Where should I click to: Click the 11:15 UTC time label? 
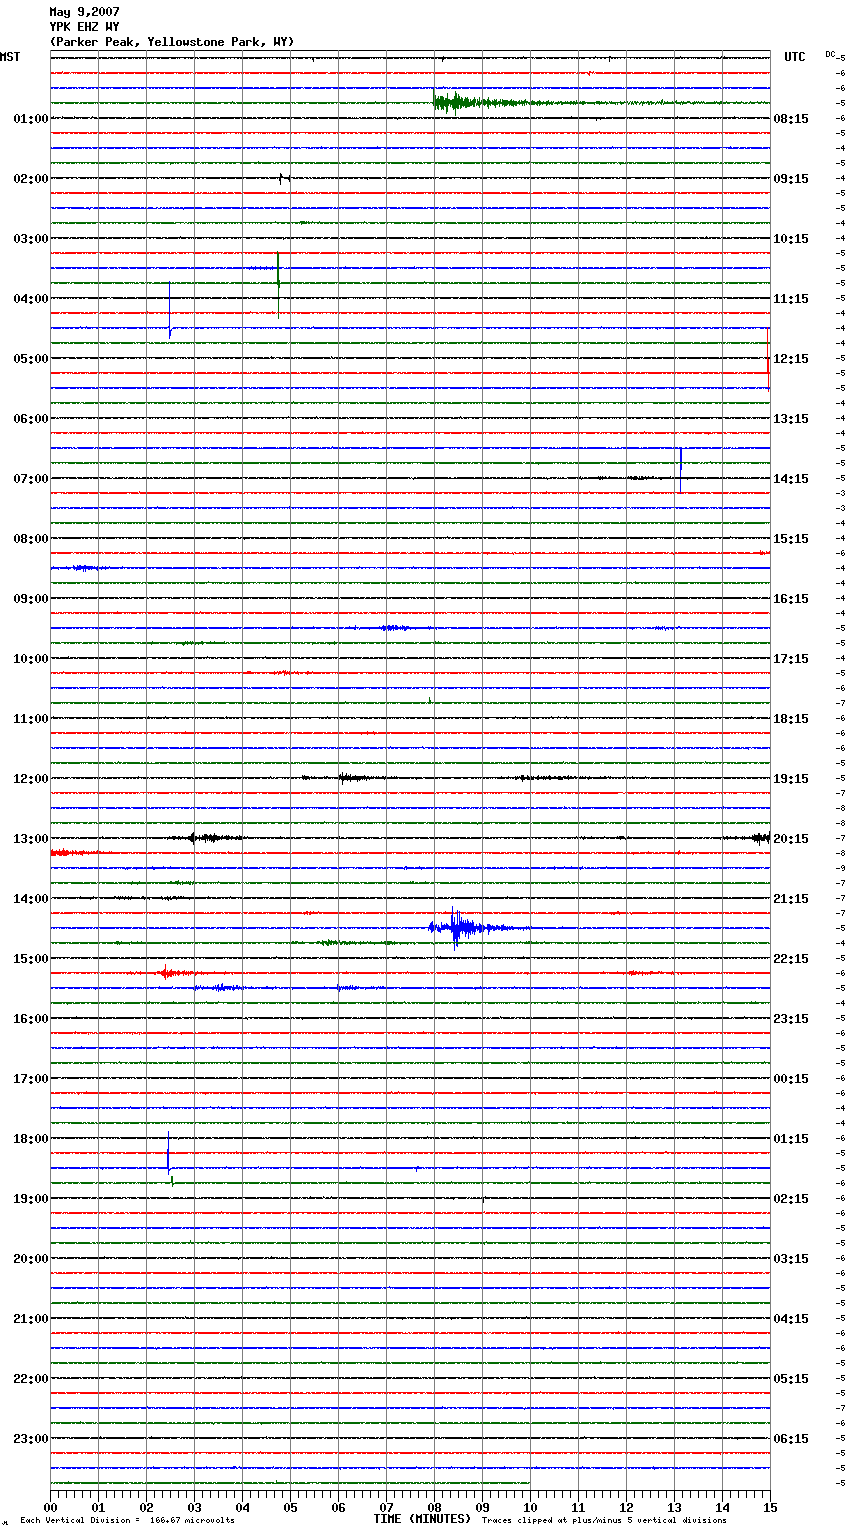pyautogui.click(x=791, y=299)
